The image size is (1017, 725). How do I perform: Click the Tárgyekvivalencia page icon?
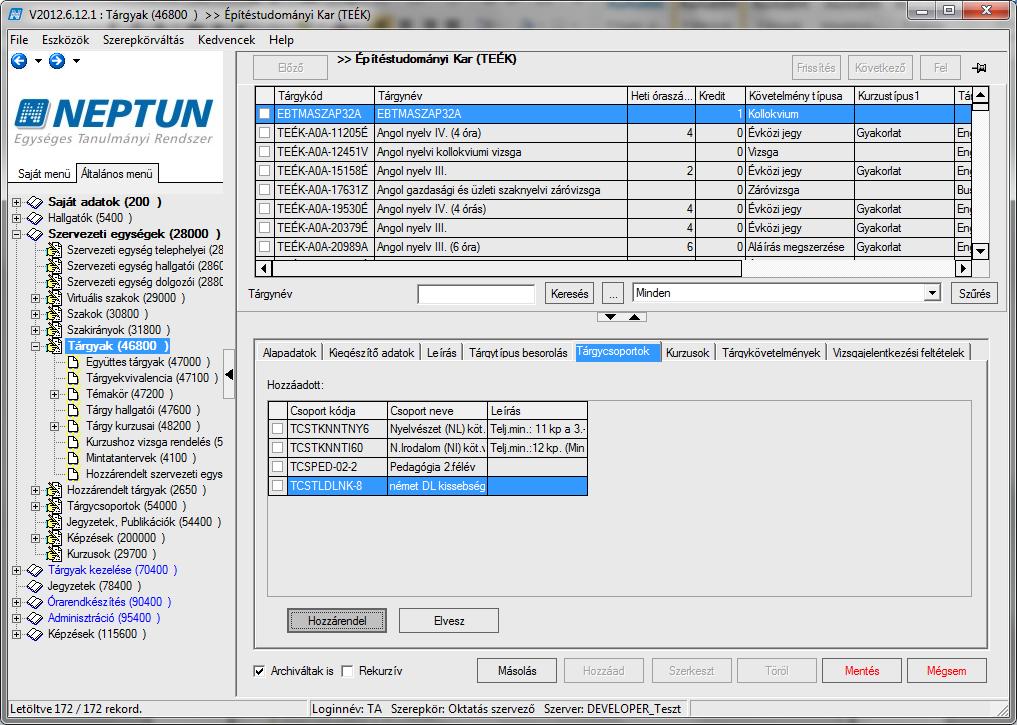coord(73,378)
